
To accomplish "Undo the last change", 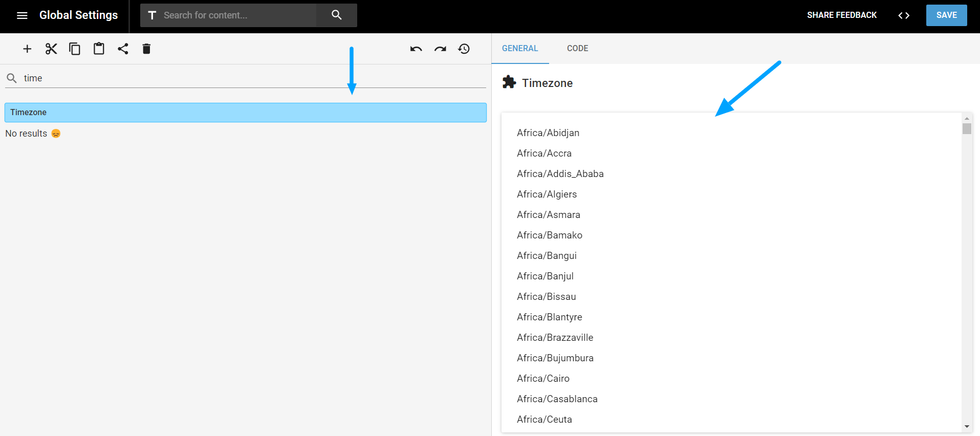I will click(x=416, y=49).
